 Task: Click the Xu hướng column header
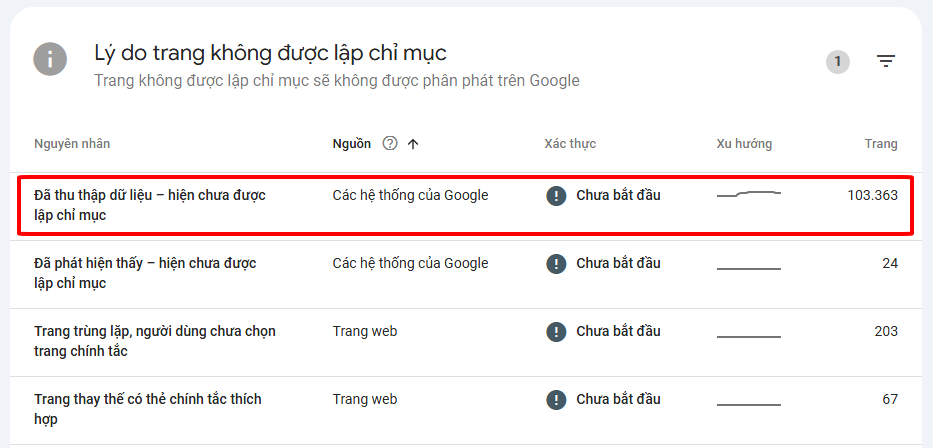(744, 144)
